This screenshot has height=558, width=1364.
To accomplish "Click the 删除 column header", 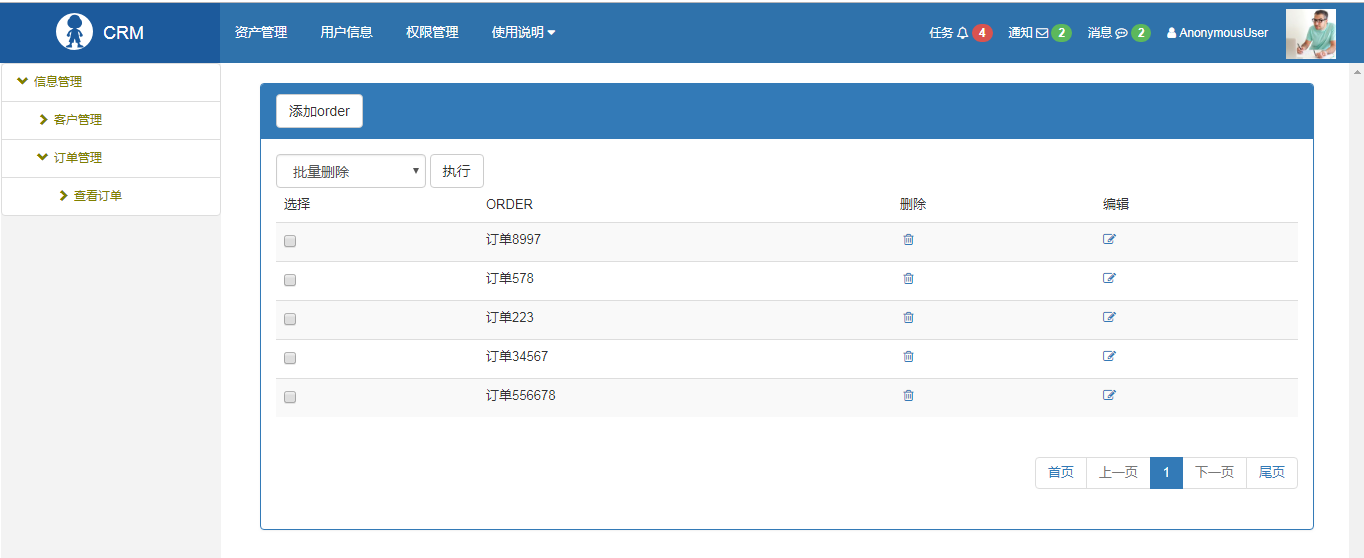I will coord(913,204).
